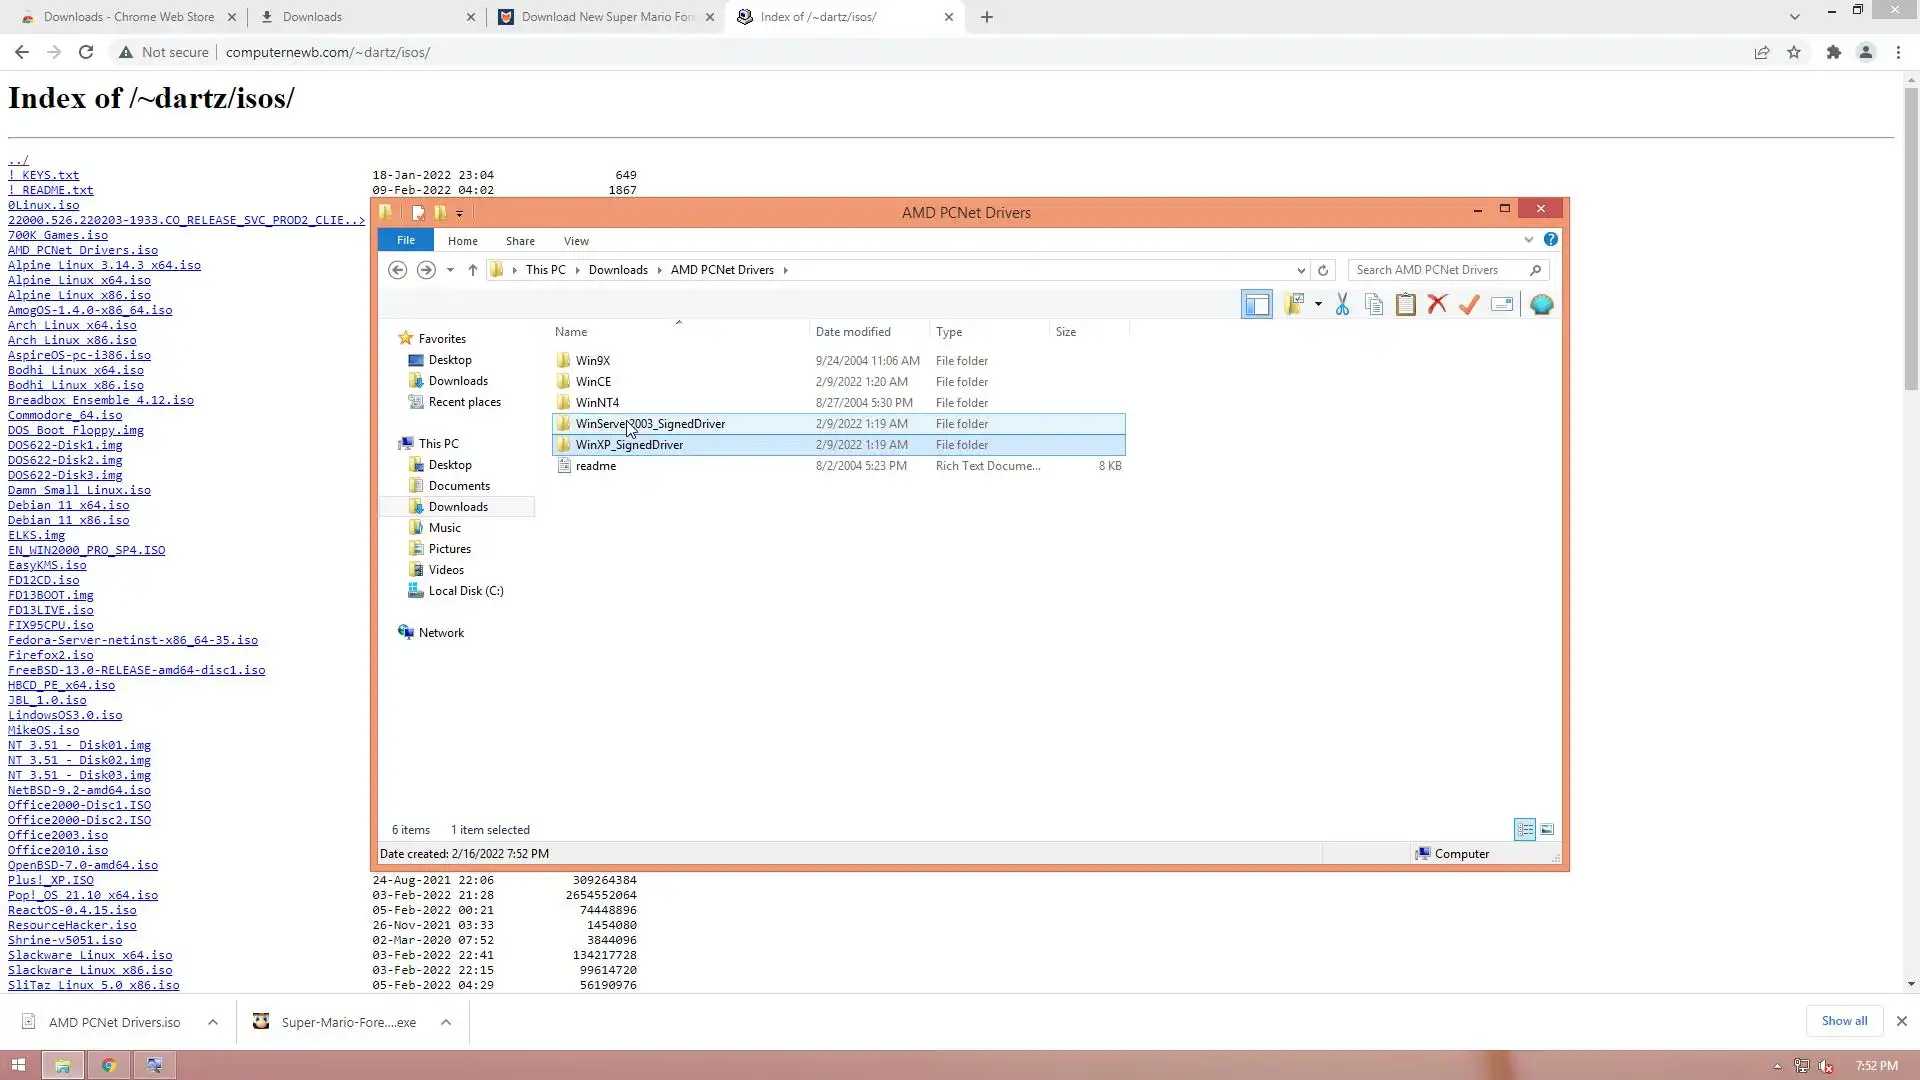Click the Paste clipboard toolbar icon

(1405, 305)
